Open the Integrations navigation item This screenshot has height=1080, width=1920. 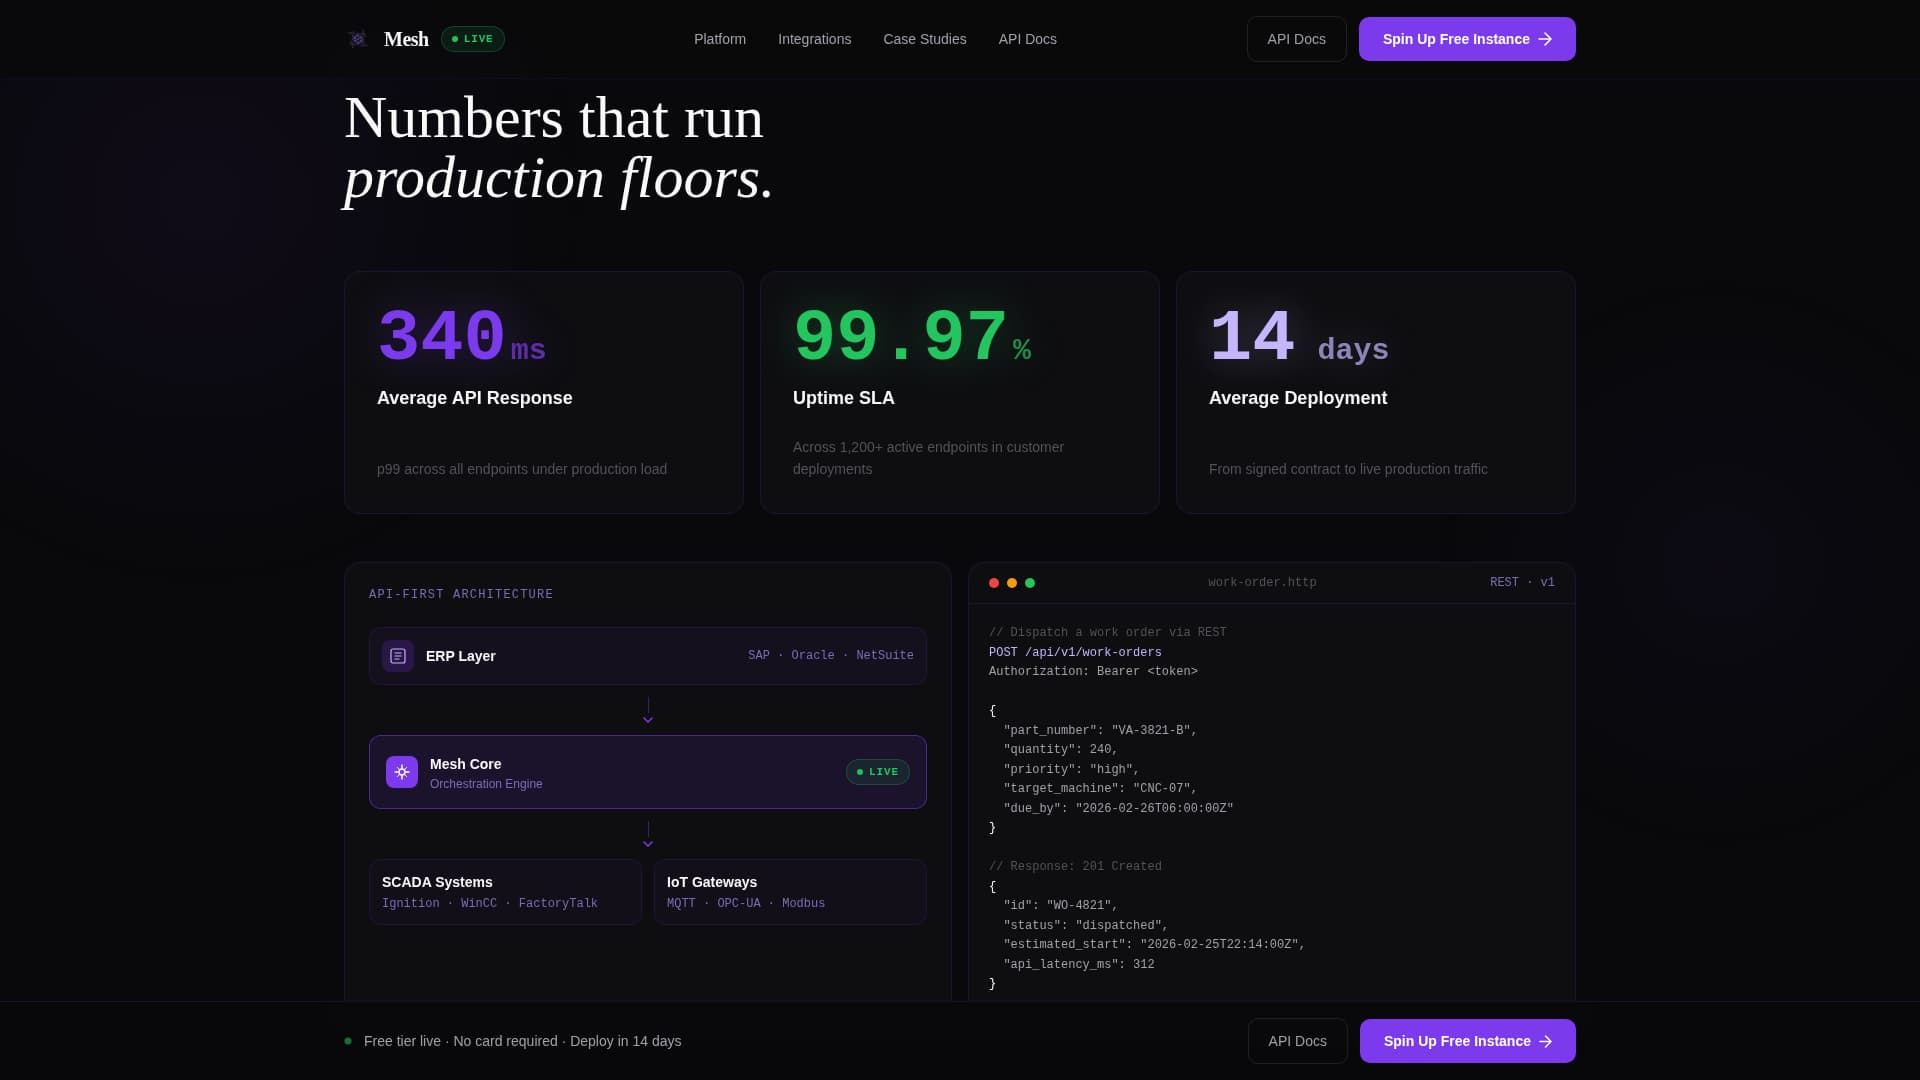tap(815, 39)
